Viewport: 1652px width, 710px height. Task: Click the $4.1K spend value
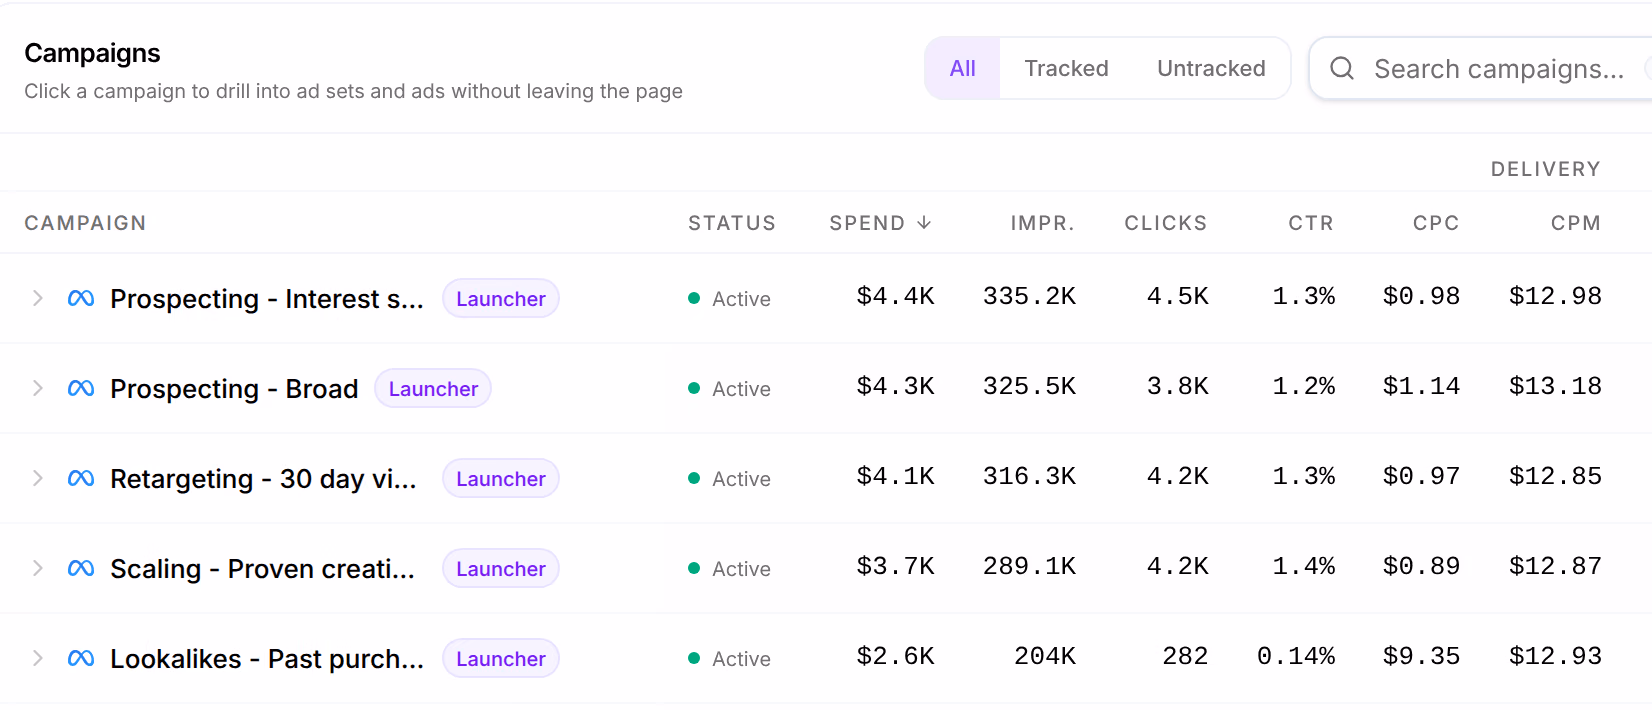coord(895,476)
